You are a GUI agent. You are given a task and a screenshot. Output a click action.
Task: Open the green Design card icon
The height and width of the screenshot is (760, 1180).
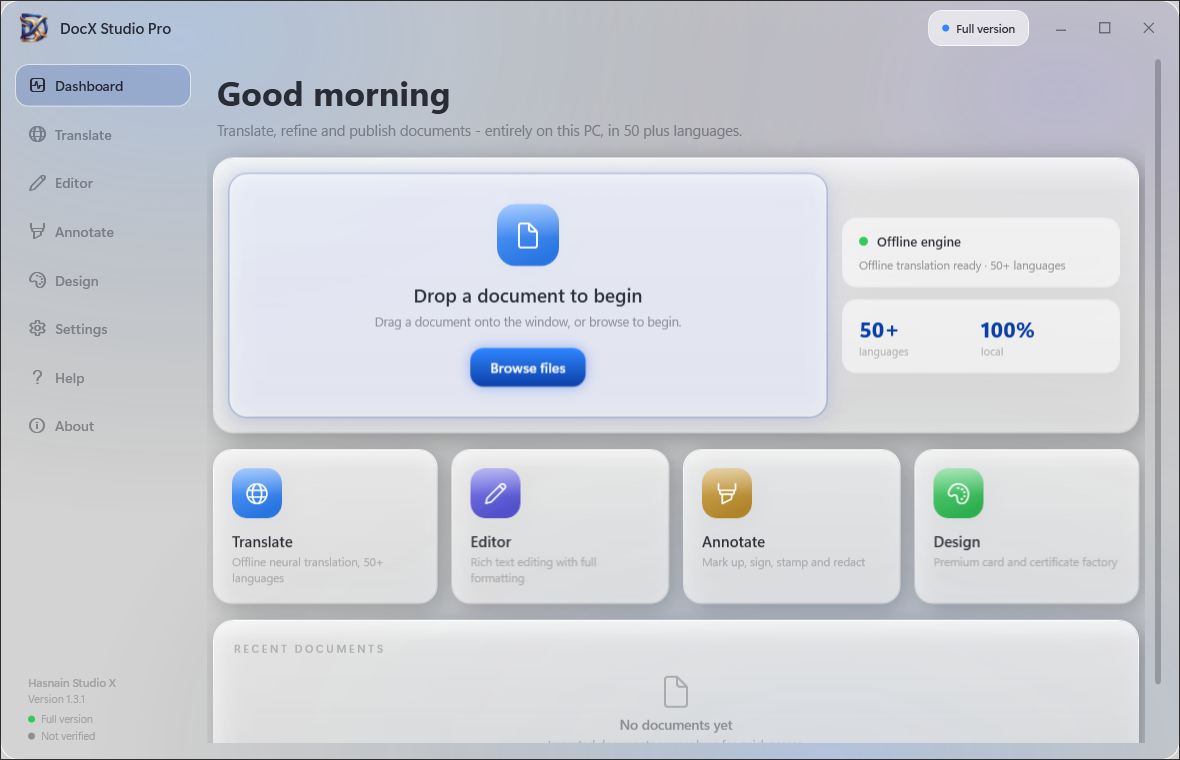(x=958, y=493)
